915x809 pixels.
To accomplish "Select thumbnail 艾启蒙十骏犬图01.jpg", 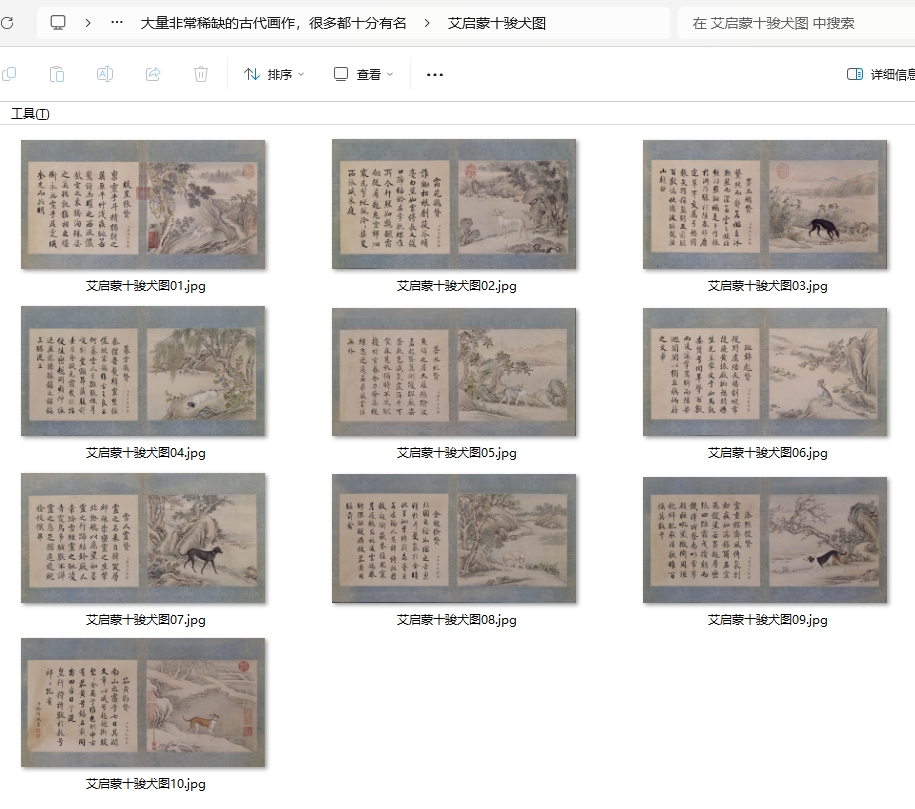I will tap(143, 205).
